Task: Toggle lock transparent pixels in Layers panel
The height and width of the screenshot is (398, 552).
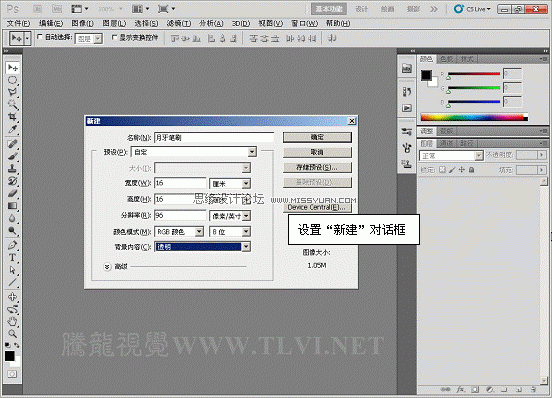Action: click(442, 170)
